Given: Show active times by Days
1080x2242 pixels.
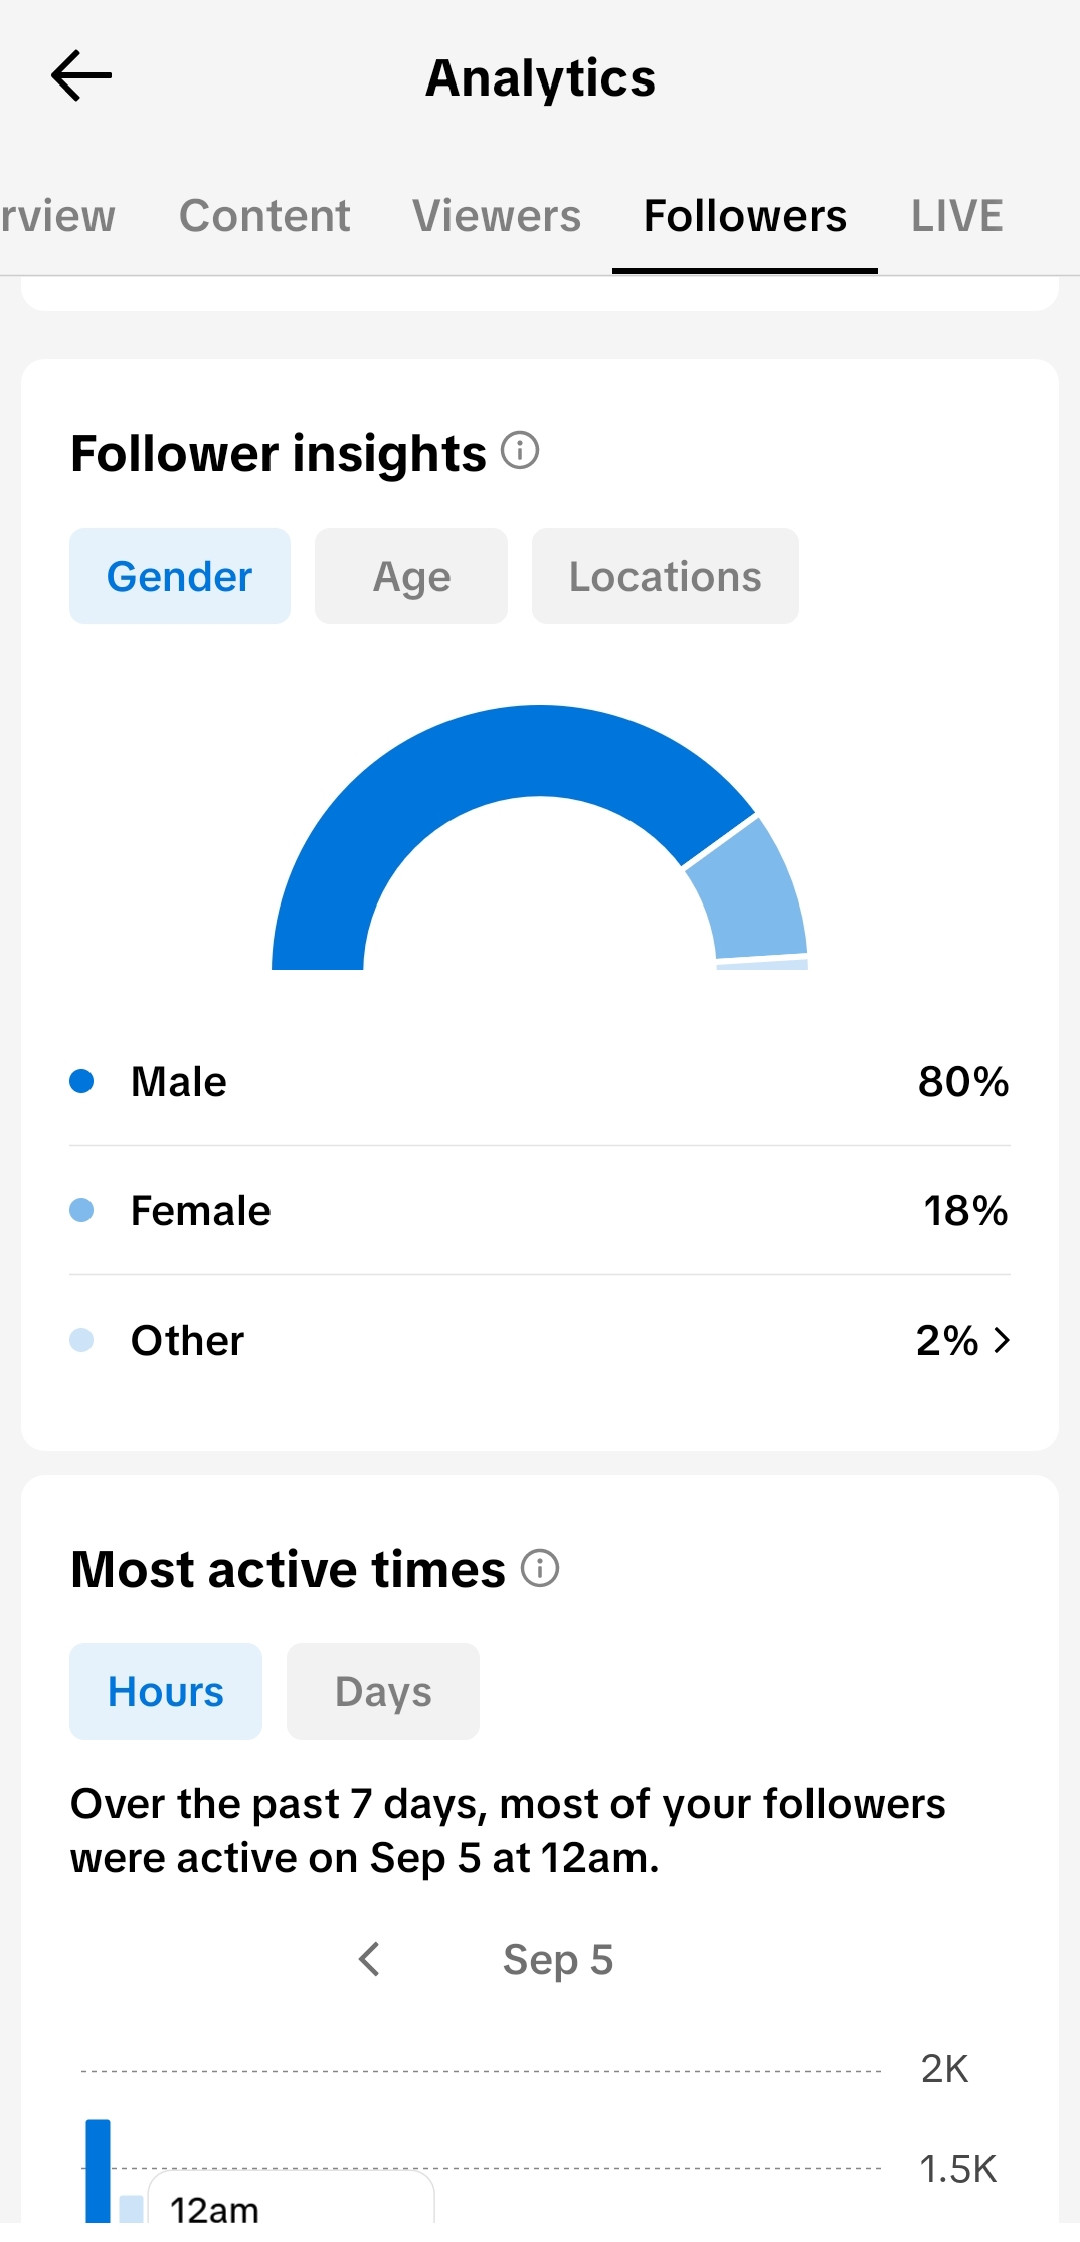Looking at the screenshot, I should pyautogui.click(x=383, y=1691).
